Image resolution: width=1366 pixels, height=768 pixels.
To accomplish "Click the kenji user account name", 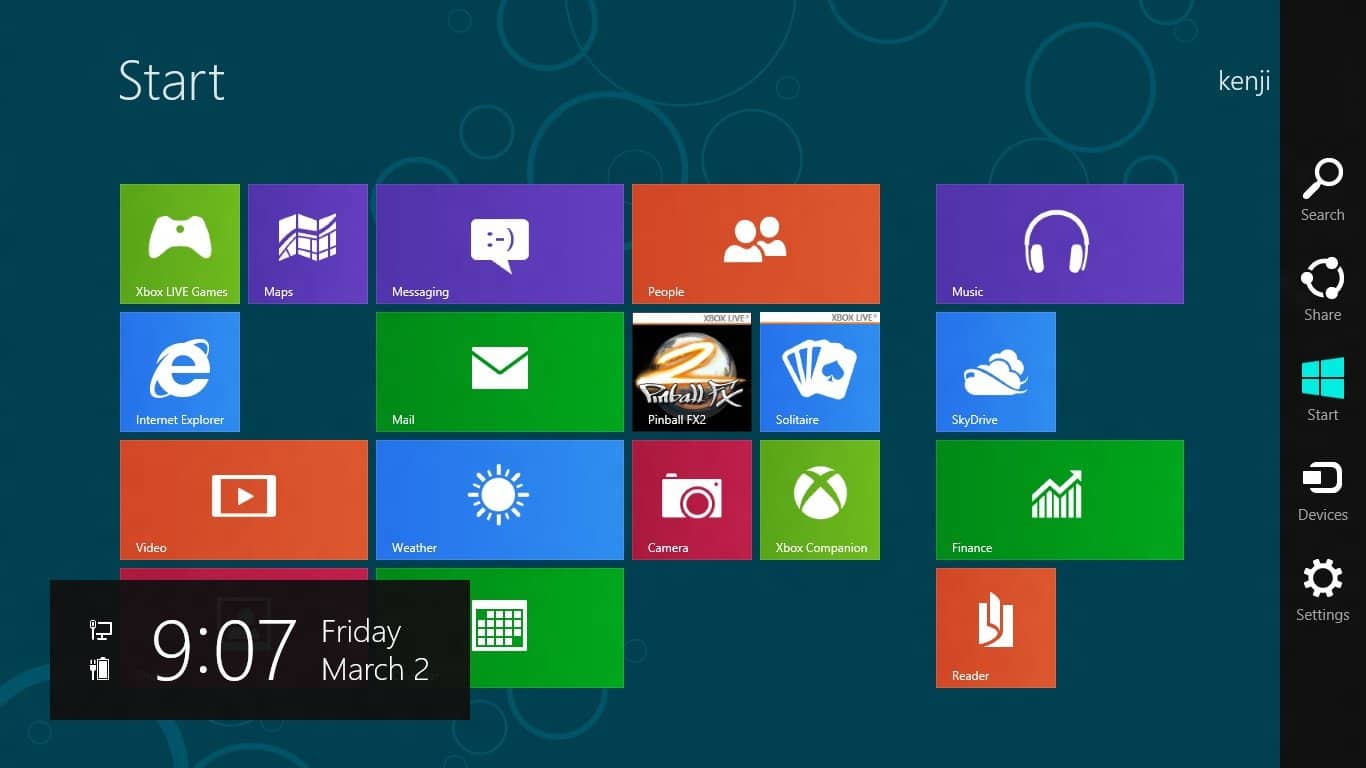I will 1244,81.
